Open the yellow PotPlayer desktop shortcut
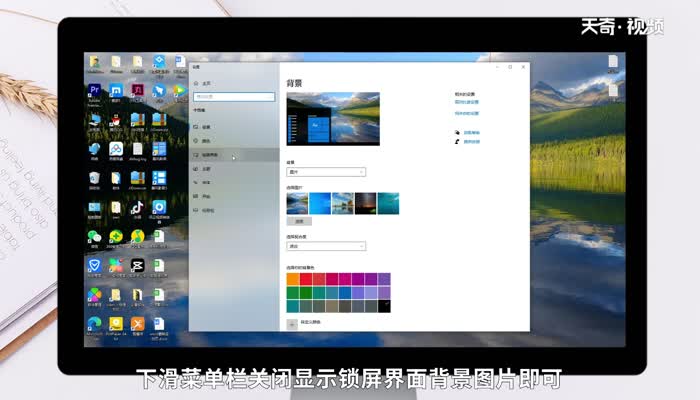The height and width of the screenshot is (400, 700). point(116,324)
